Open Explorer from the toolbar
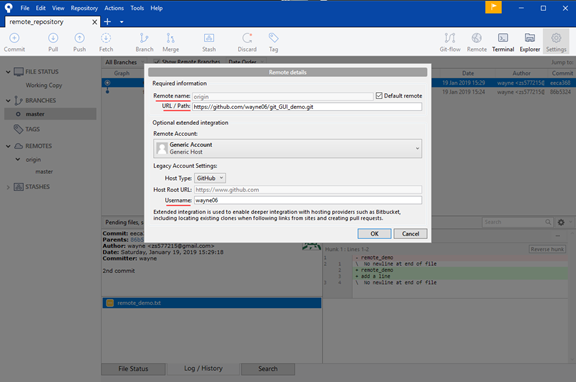Image resolution: width=576 pixels, height=382 pixels. 530,42
